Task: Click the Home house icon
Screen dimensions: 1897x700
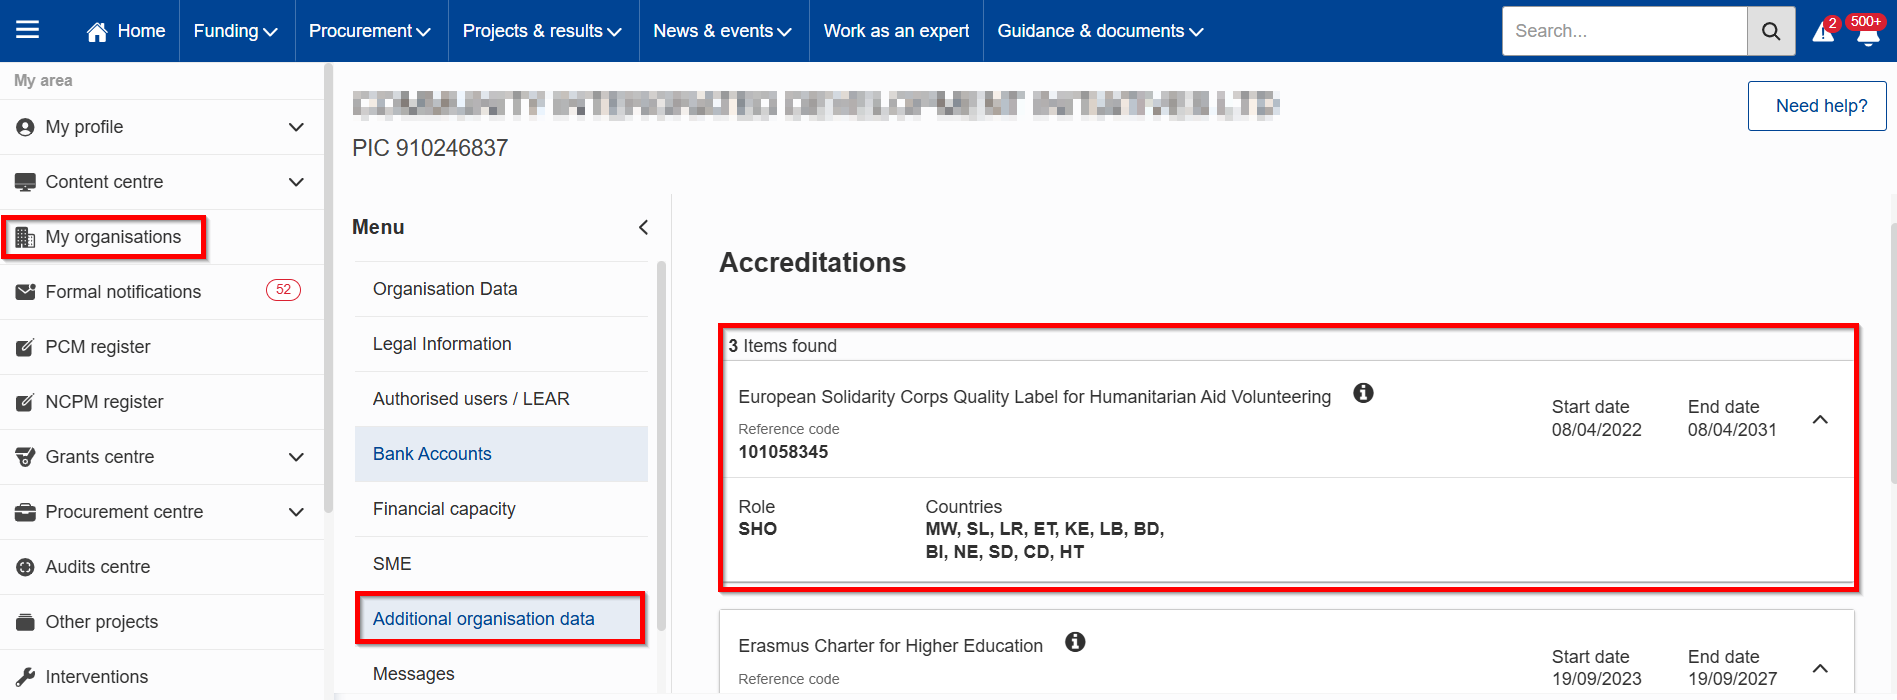Action: tap(97, 32)
